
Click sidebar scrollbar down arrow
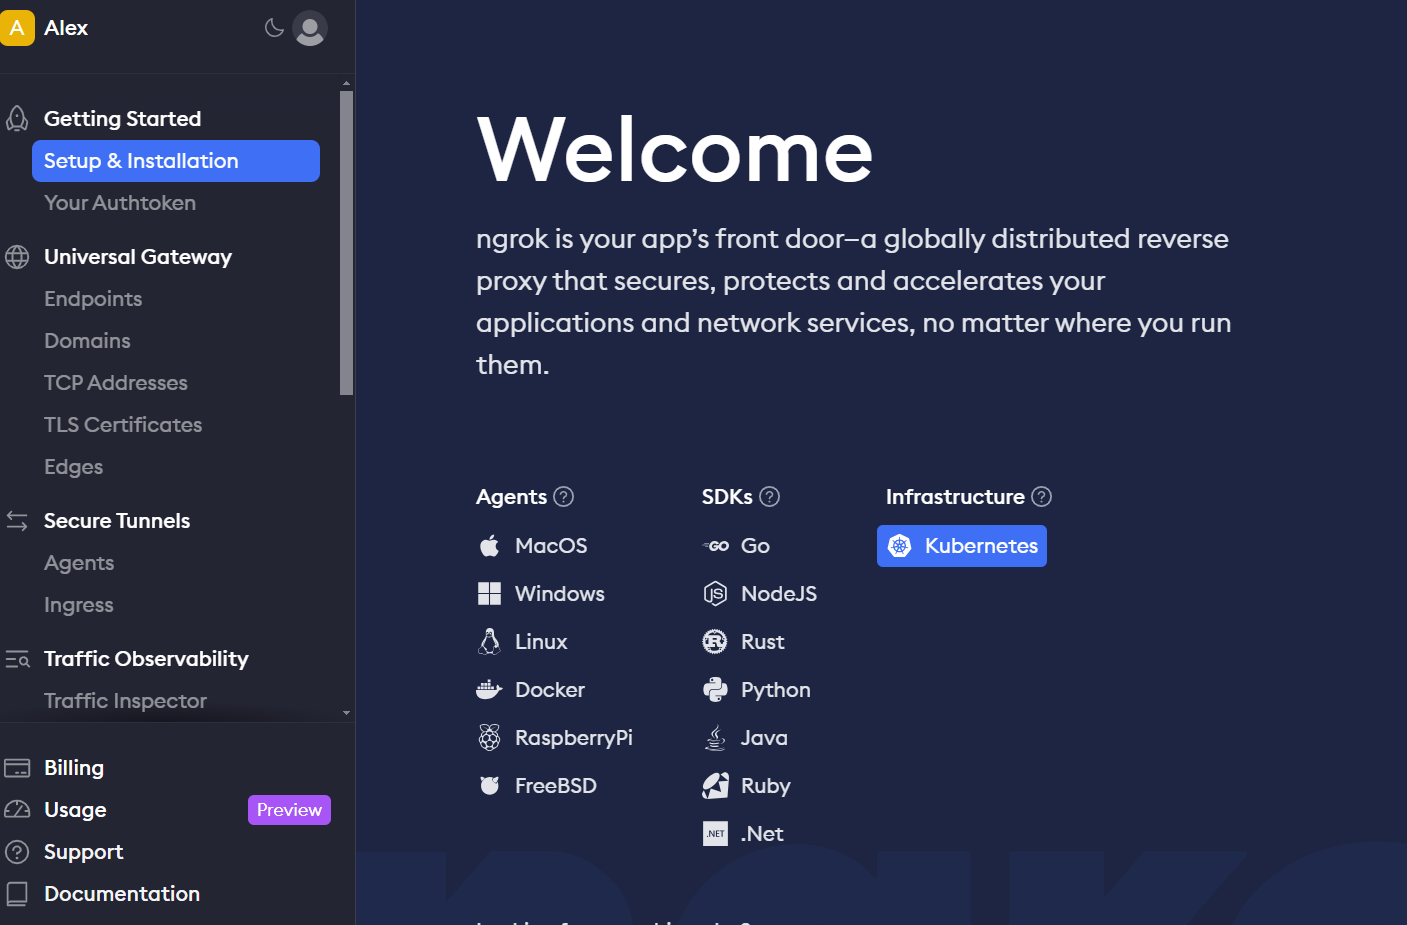pos(346,713)
